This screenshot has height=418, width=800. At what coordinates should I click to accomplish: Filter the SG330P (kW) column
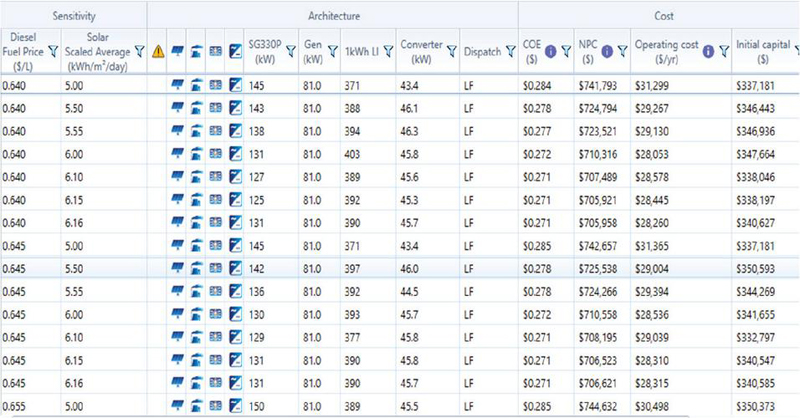tap(291, 51)
